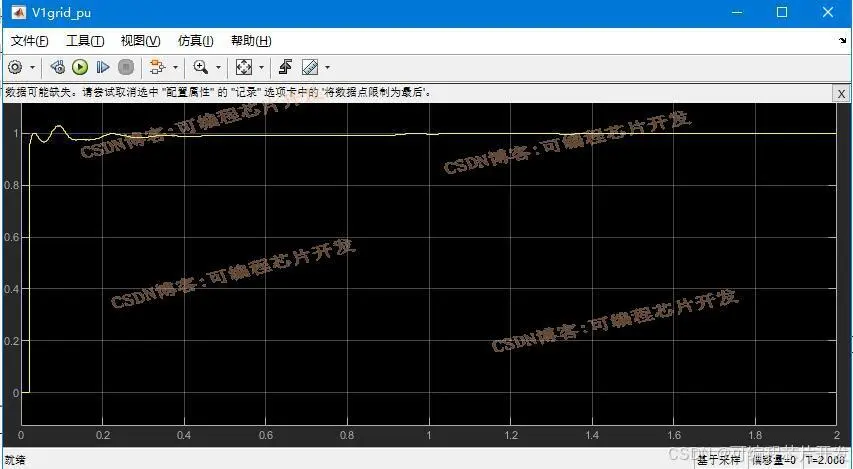Open the 文件(F) menu
Screen dimensions: 853x469
tap(29, 41)
